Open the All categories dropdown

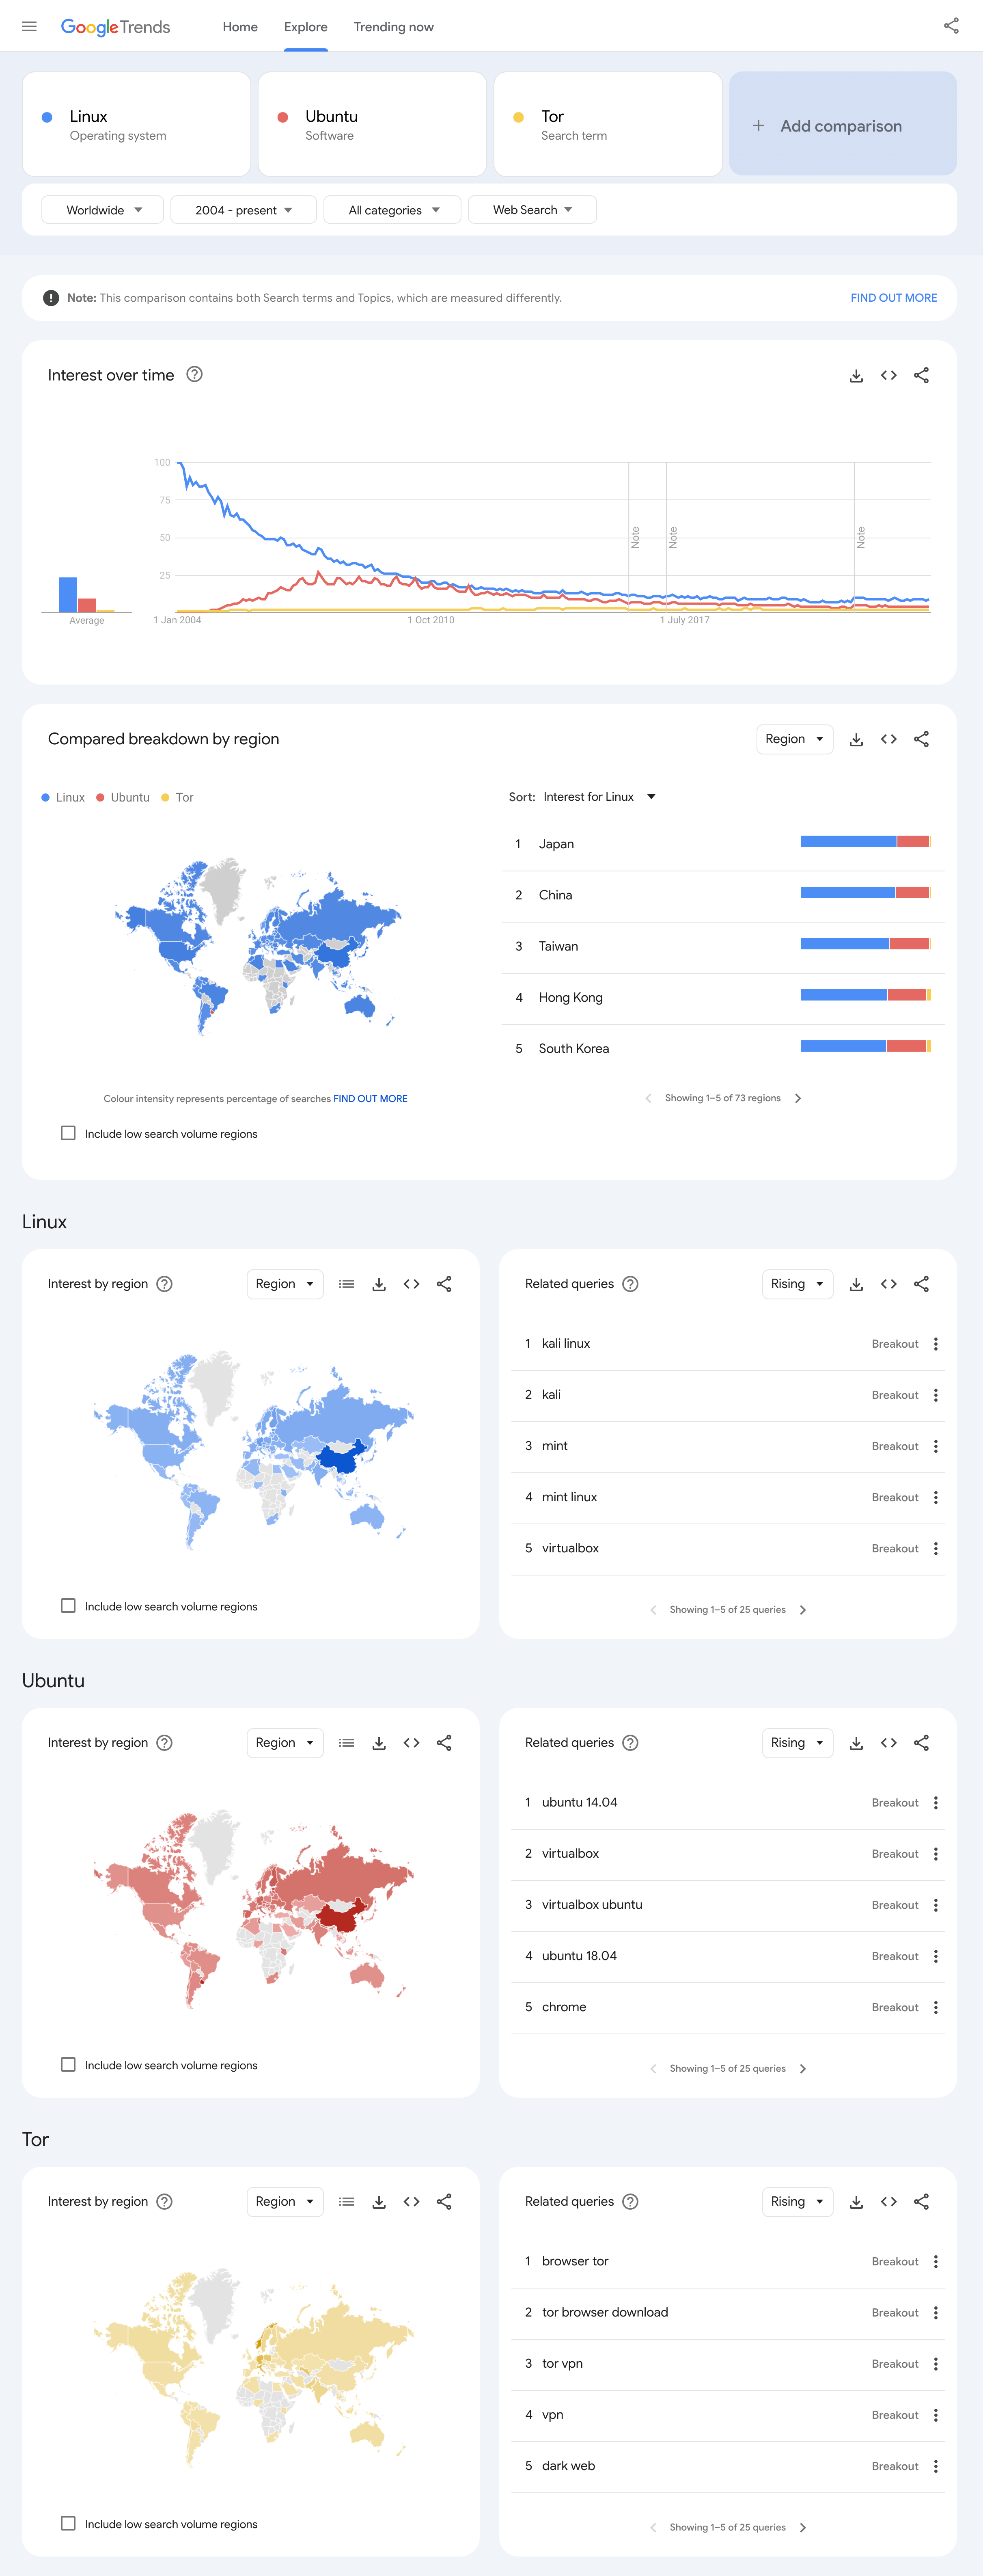point(393,210)
